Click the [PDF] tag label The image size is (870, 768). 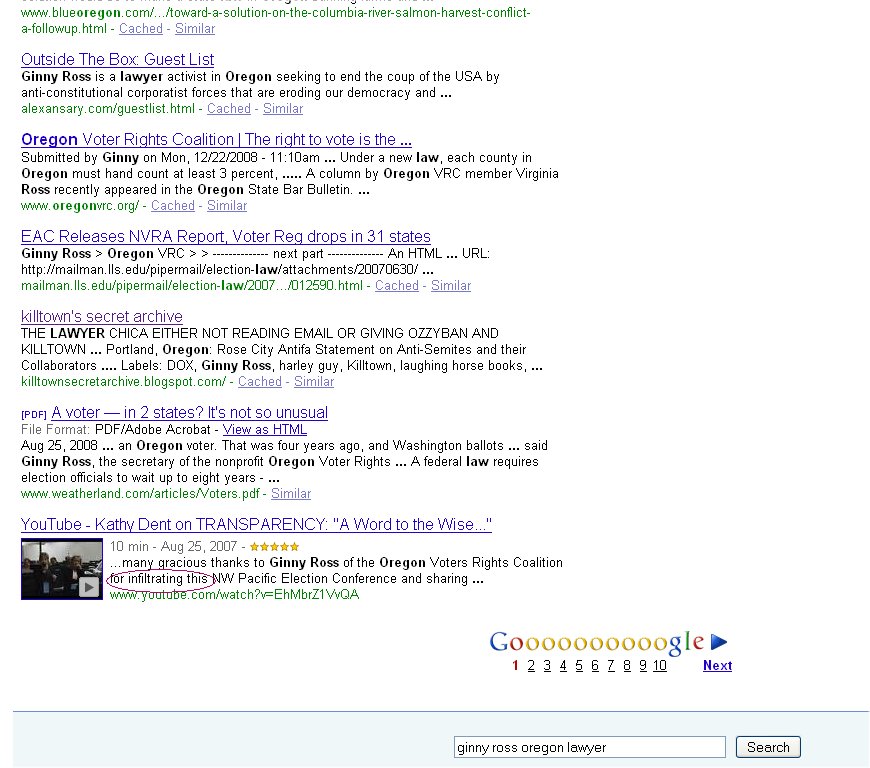tap(33, 415)
